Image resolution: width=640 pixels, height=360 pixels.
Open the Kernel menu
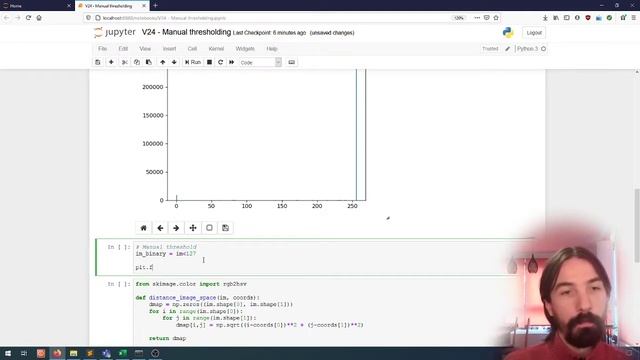(216, 49)
